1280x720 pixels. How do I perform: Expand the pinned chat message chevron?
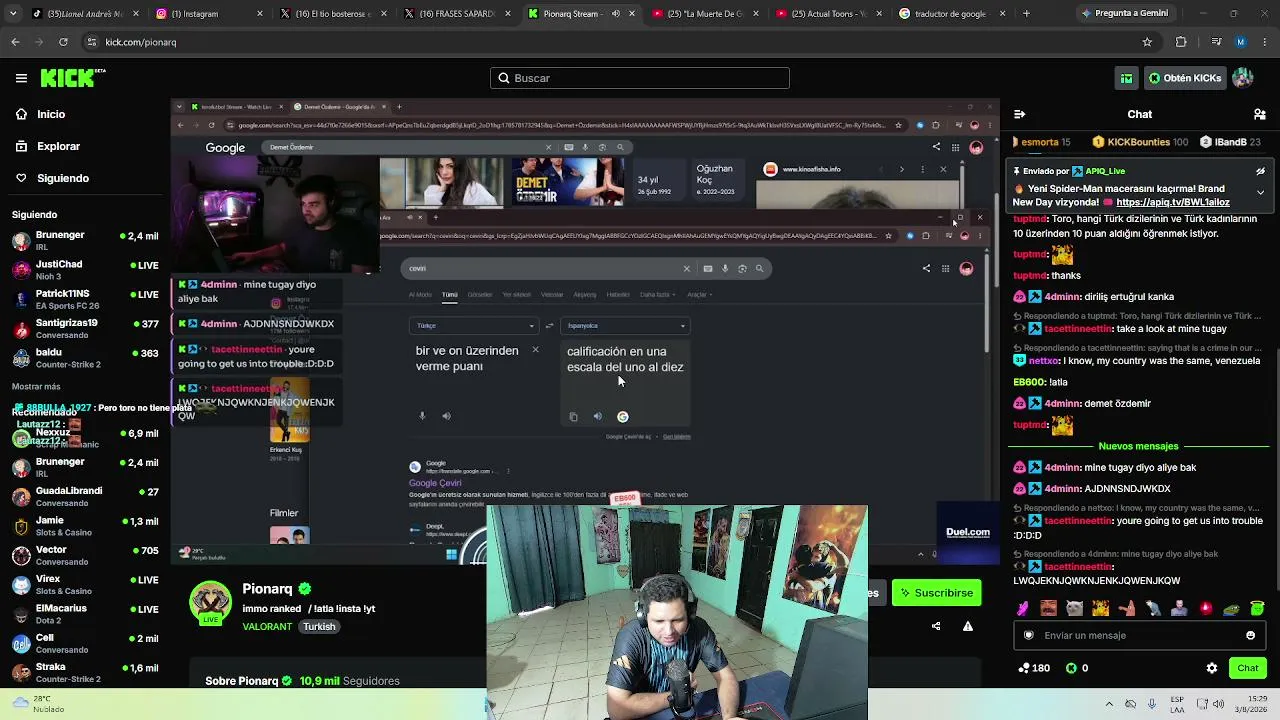(1260, 192)
